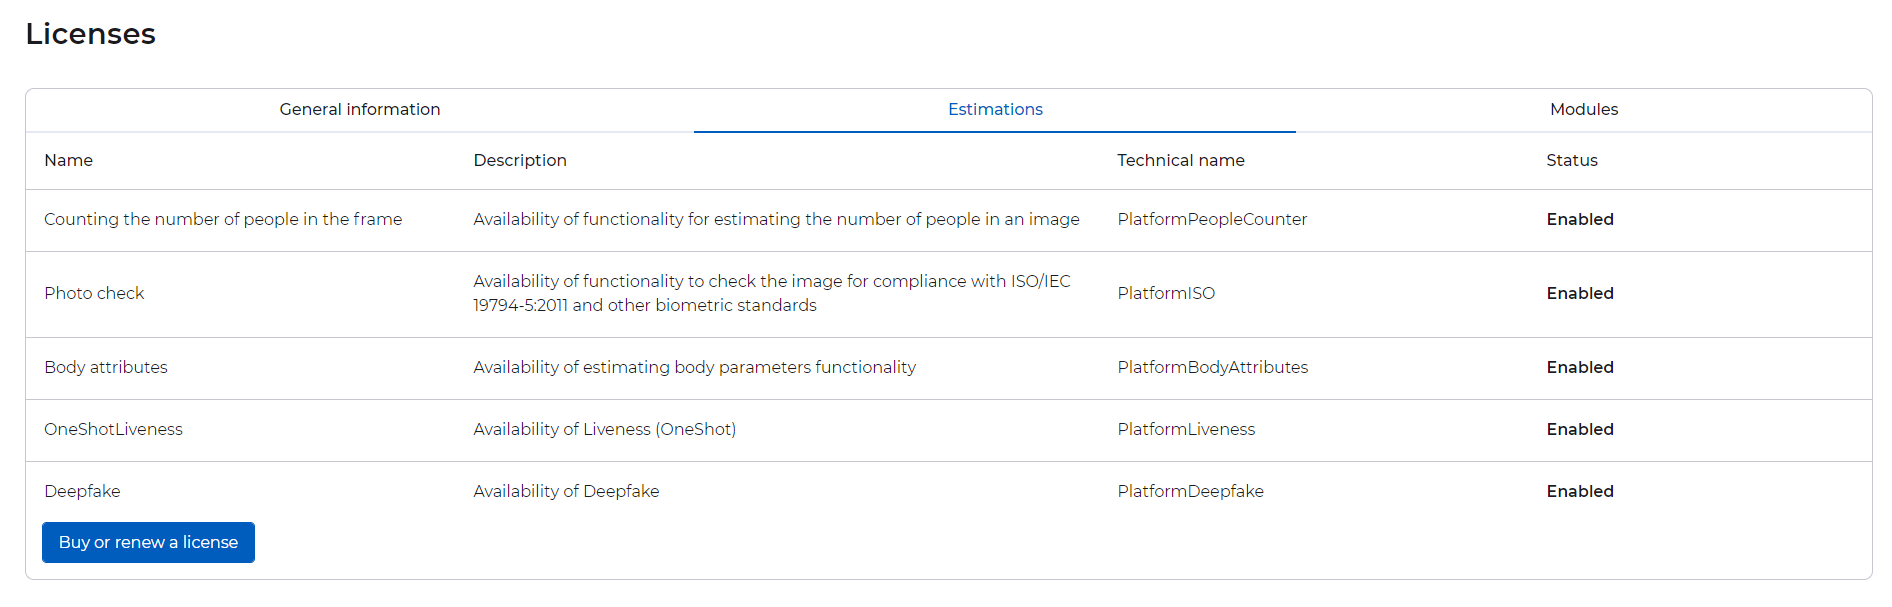Click the Buy or renew a license button
The height and width of the screenshot is (607, 1892).
pyautogui.click(x=148, y=542)
